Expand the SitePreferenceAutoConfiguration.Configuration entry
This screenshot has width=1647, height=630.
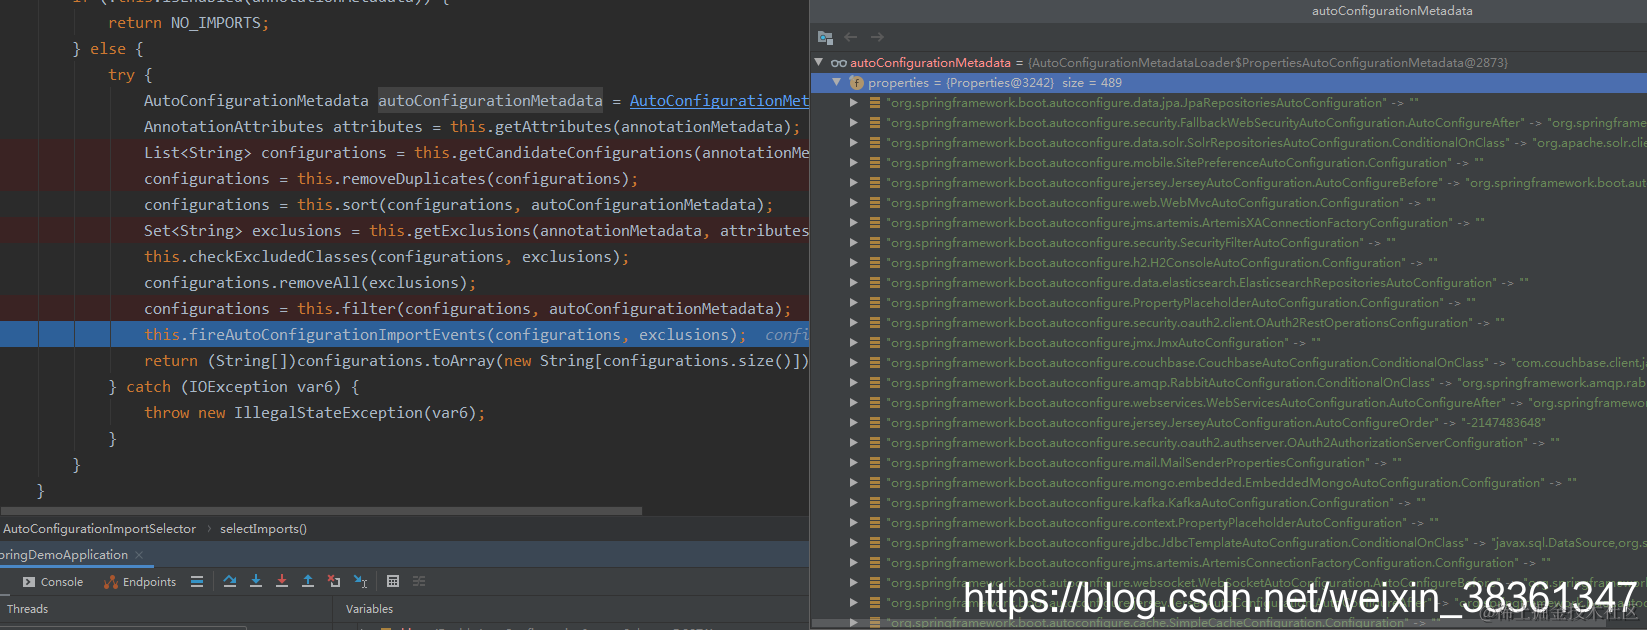[x=854, y=163]
